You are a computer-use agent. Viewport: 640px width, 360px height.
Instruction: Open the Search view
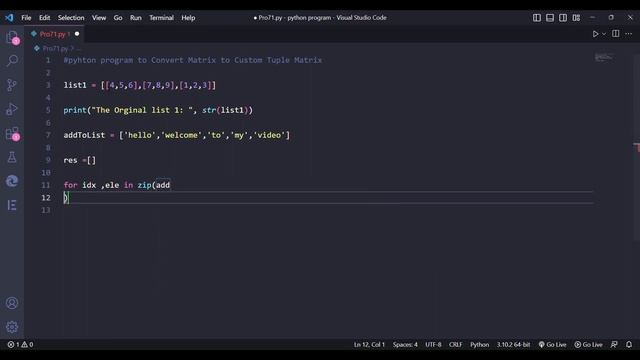[12, 61]
